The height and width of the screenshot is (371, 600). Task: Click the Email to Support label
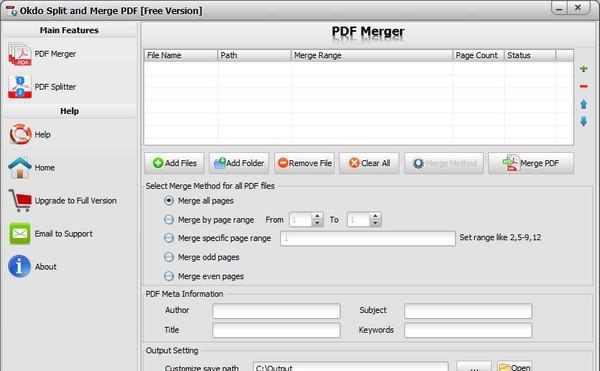(64, 234)
